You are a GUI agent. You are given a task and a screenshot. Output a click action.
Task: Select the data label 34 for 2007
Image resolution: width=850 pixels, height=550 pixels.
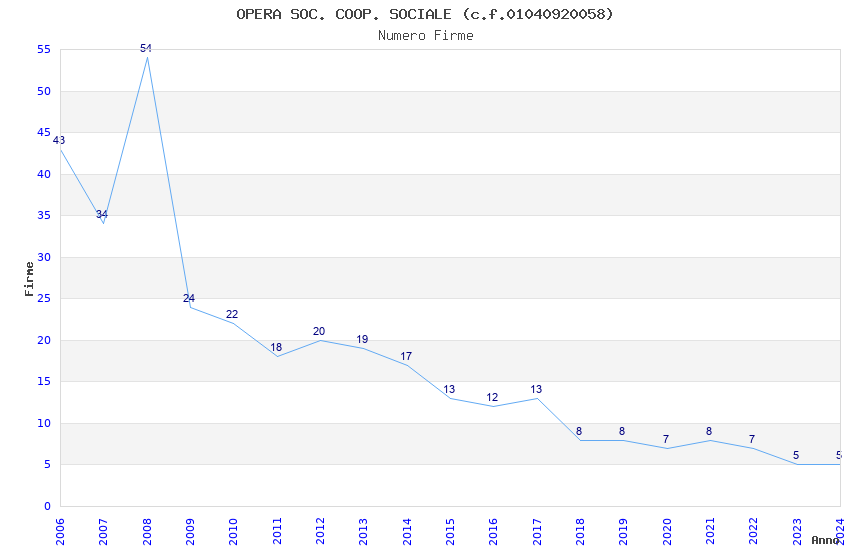tap(102, 215)
